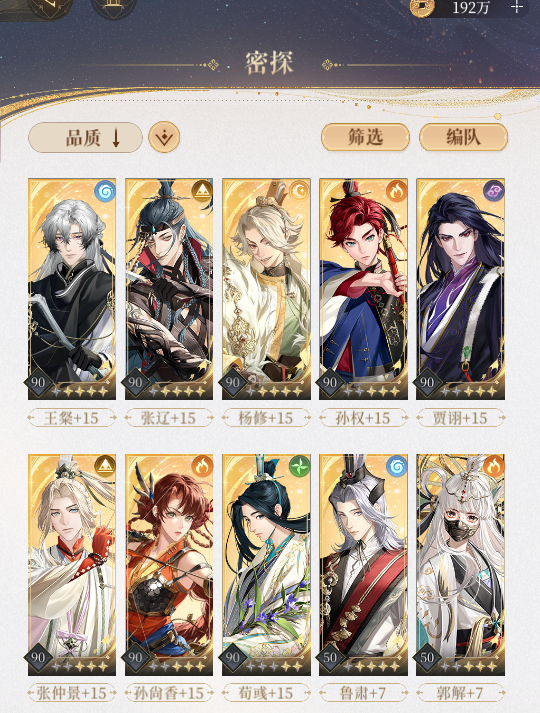Click the 贾诩+15 name label

(x=460, y=418)
